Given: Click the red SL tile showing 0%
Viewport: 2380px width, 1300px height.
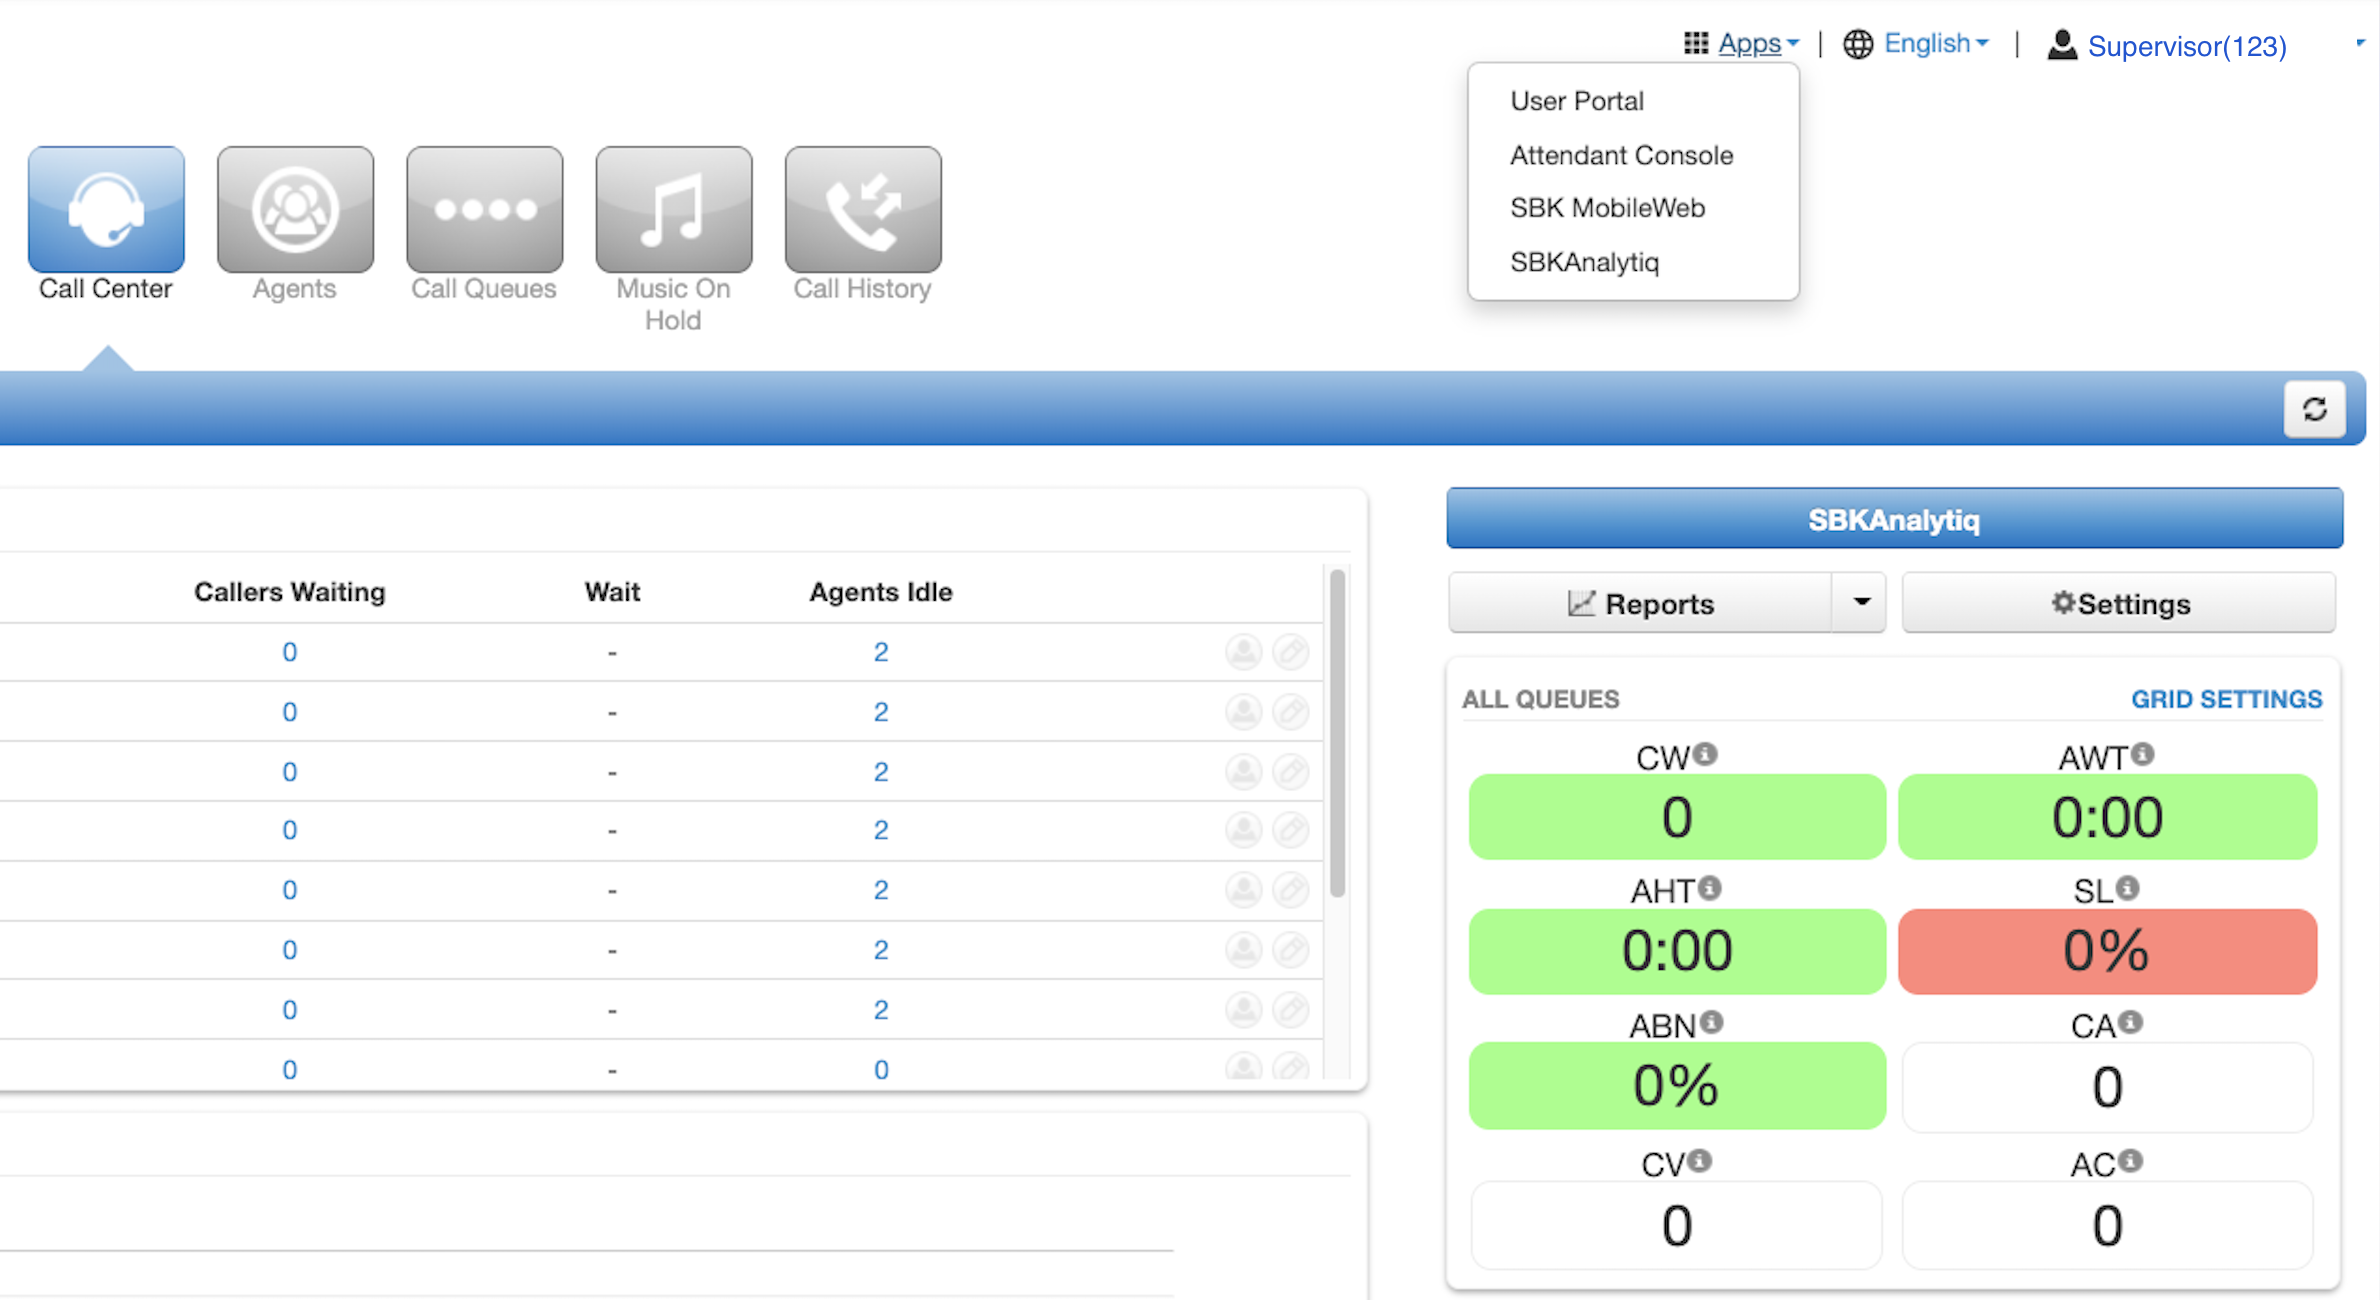Looking at the screenshot, I should click(x=2107, y=951).
